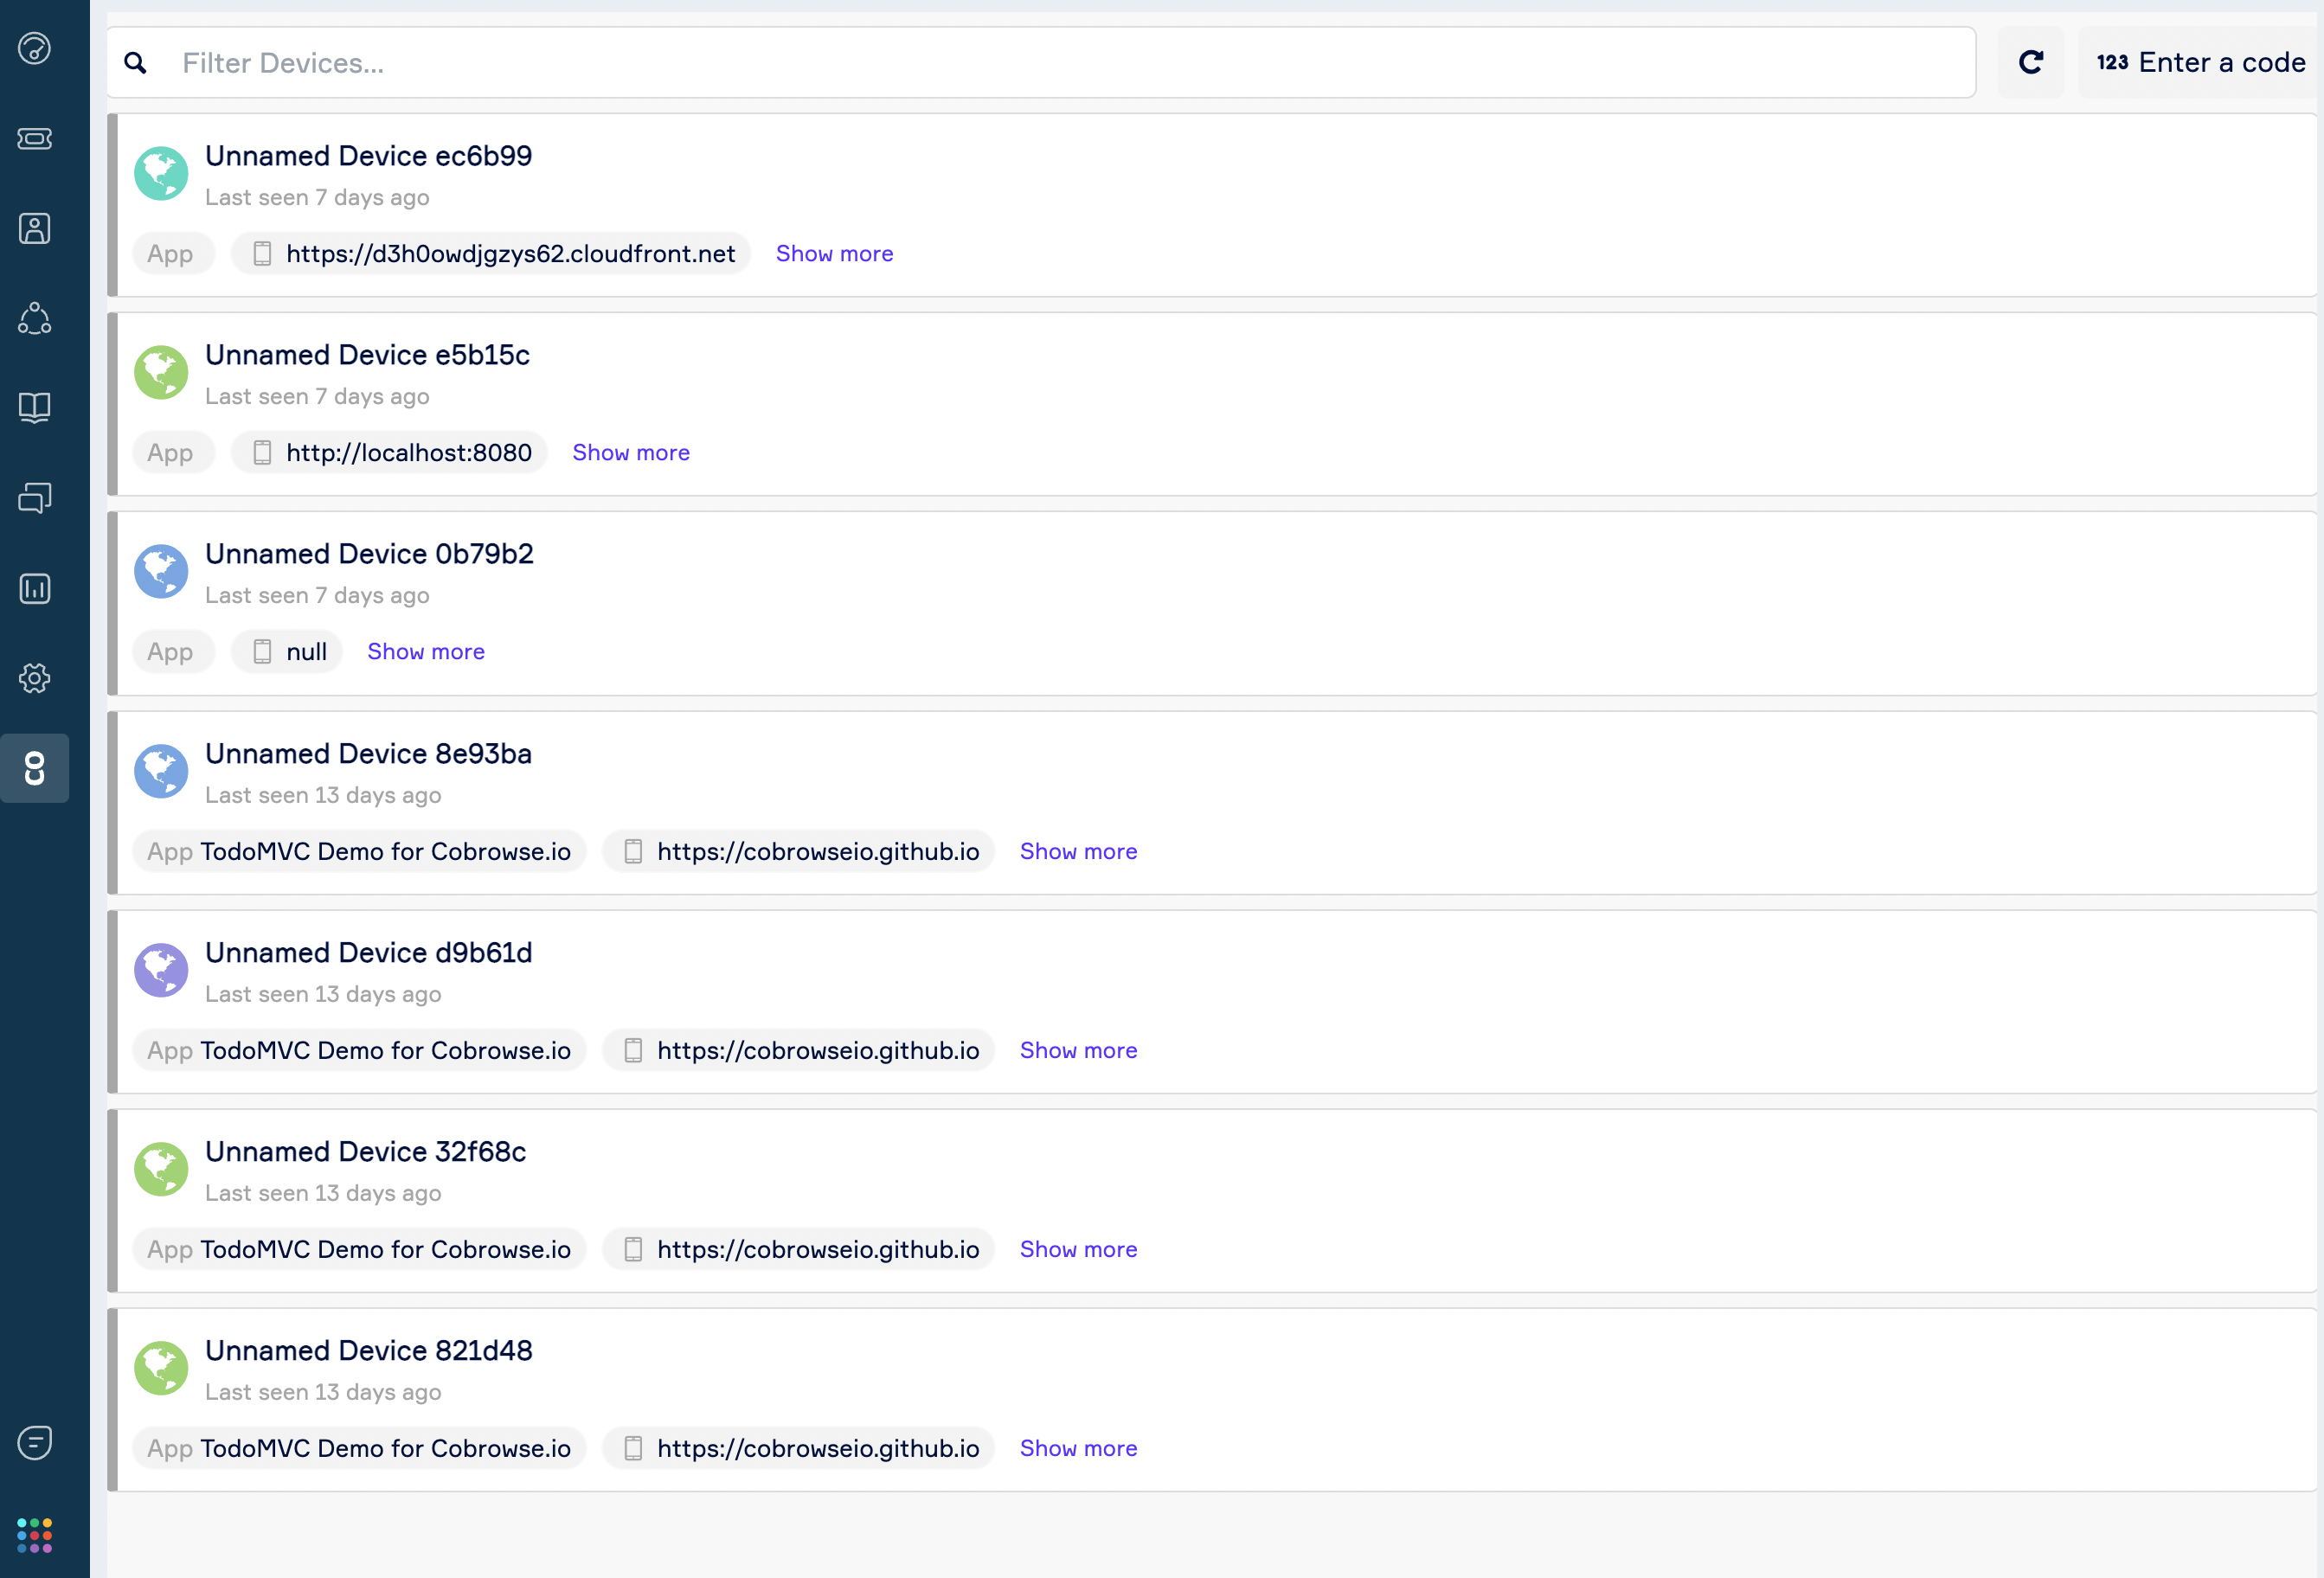Click TodoMVC Demo app tag for 821d48
The width and height of the screenshot is (2324, 1578).
coord(359,1448)
